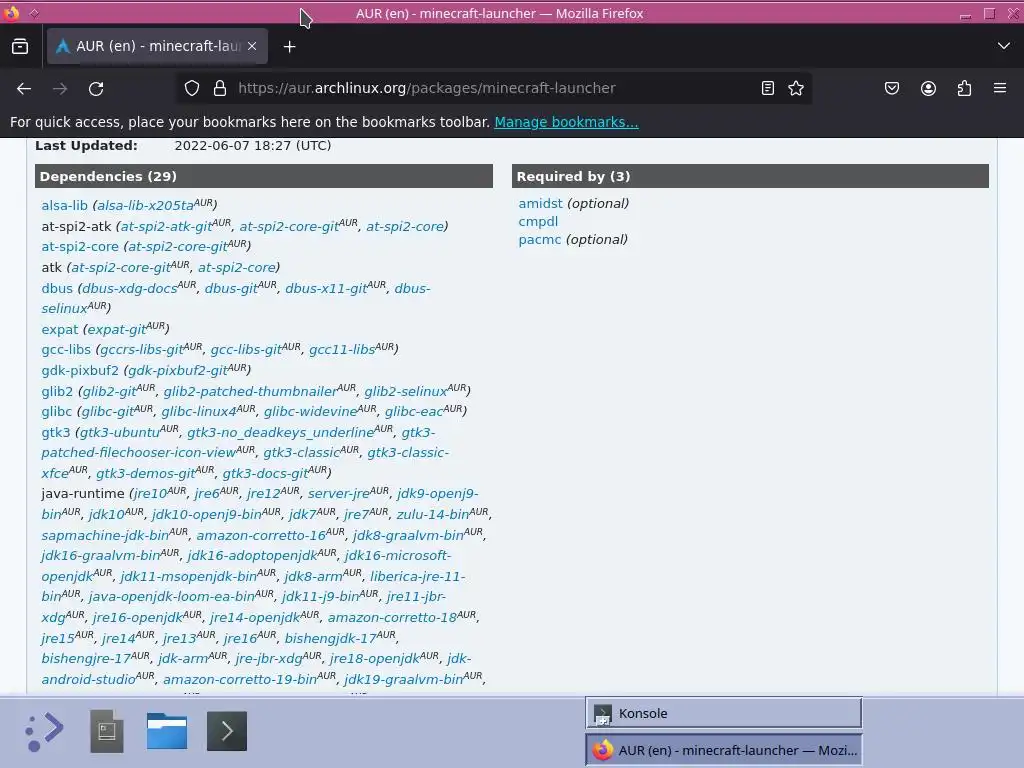Open the glibc package link
Screen dimensions: 1024x768
coord(56,411)
